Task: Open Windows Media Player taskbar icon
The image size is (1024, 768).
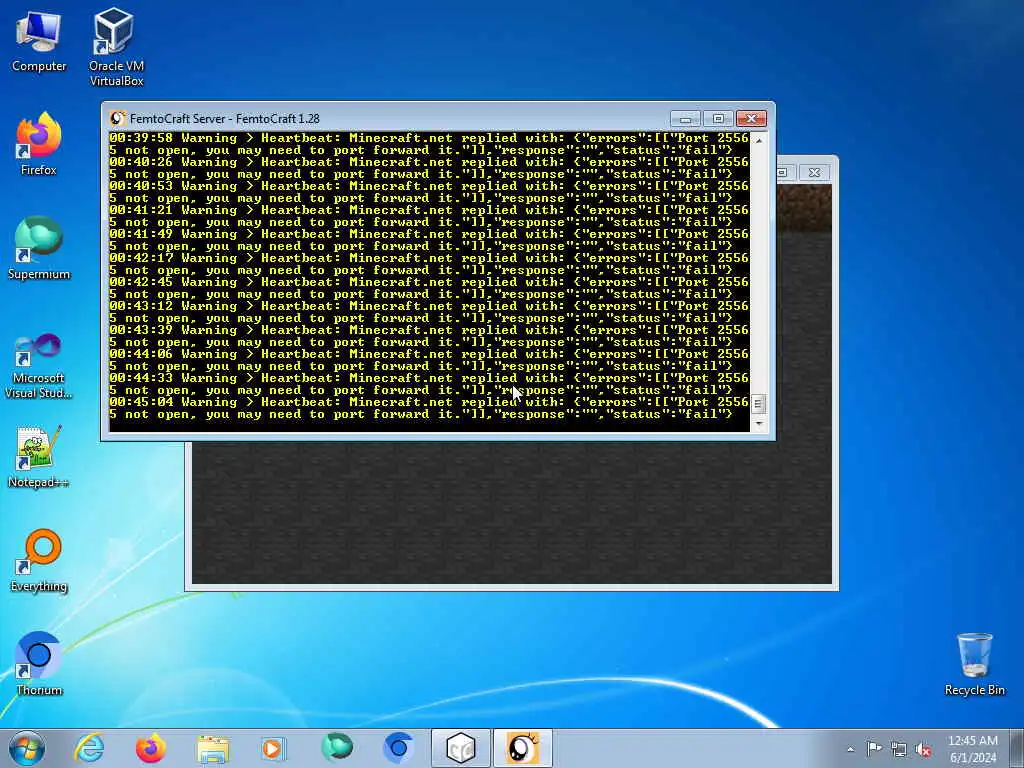Action: 274,748
